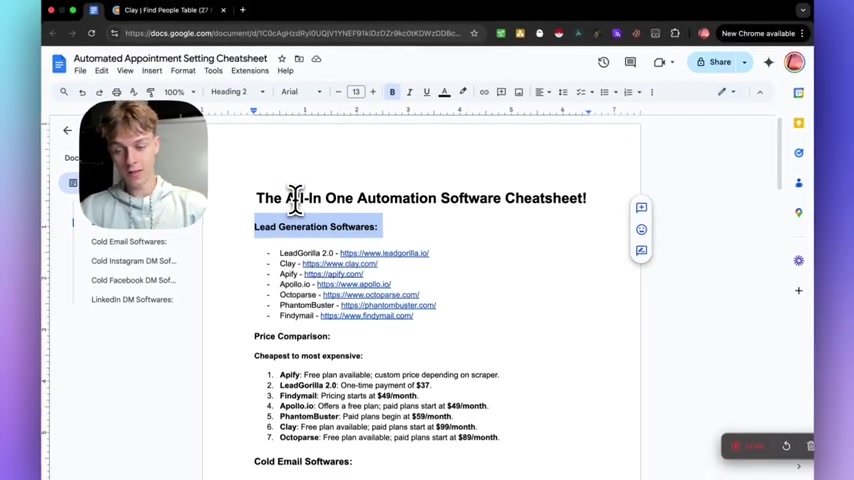
Task: Open the apollo.io link
Action: click(x=354, y=284)
